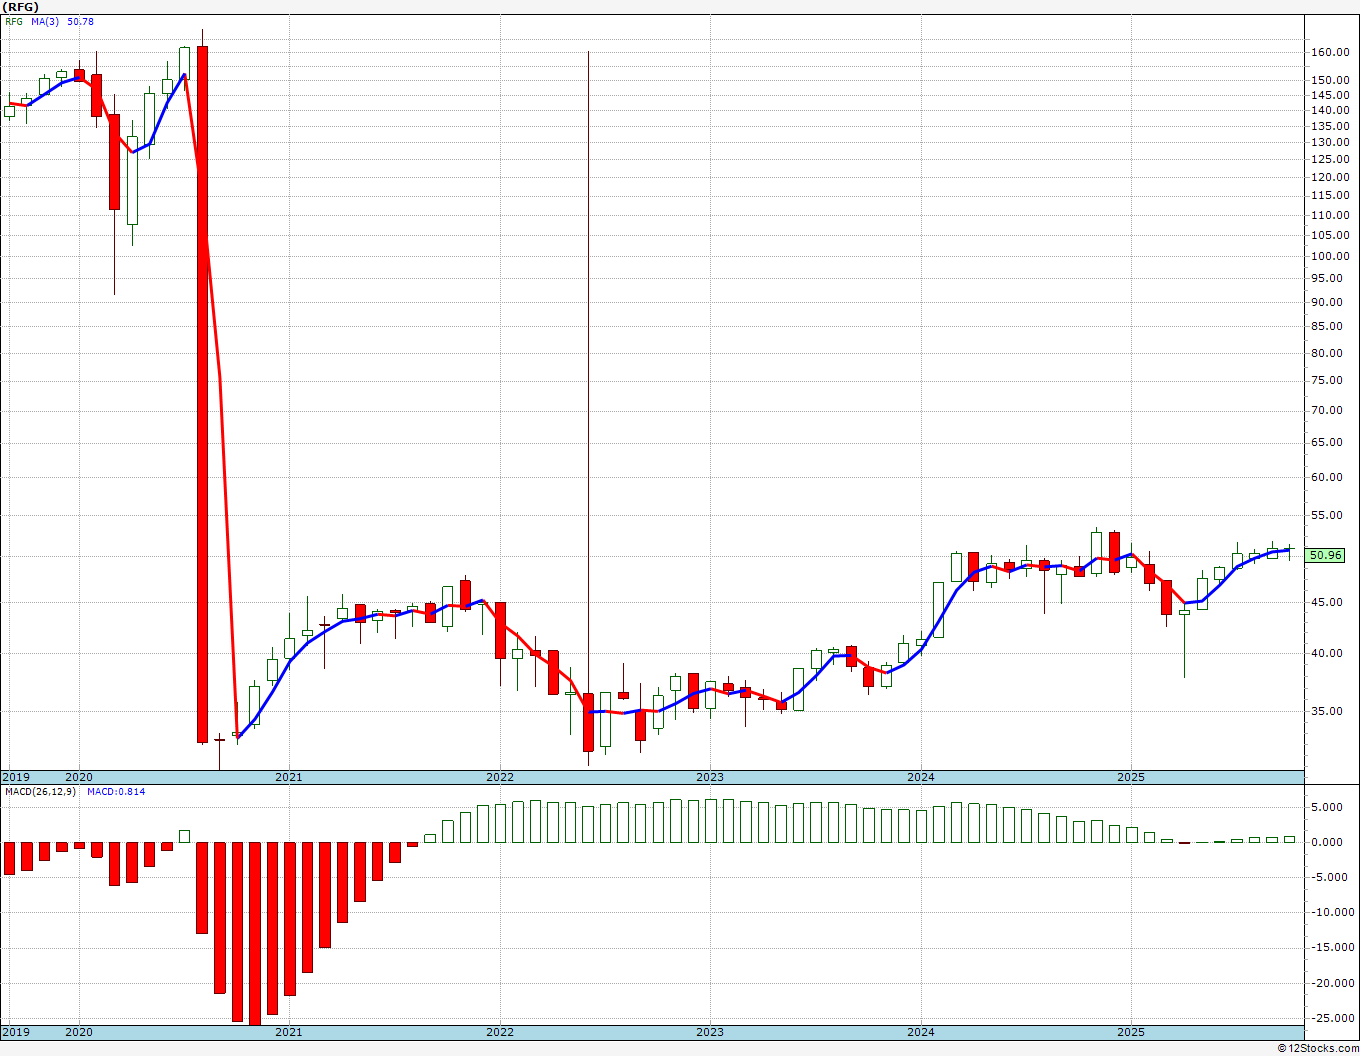The width and height of the screenshot is (1360, 1056).
Task: Click the 45.00 price axis label
Action: (x=1329, y=602)
